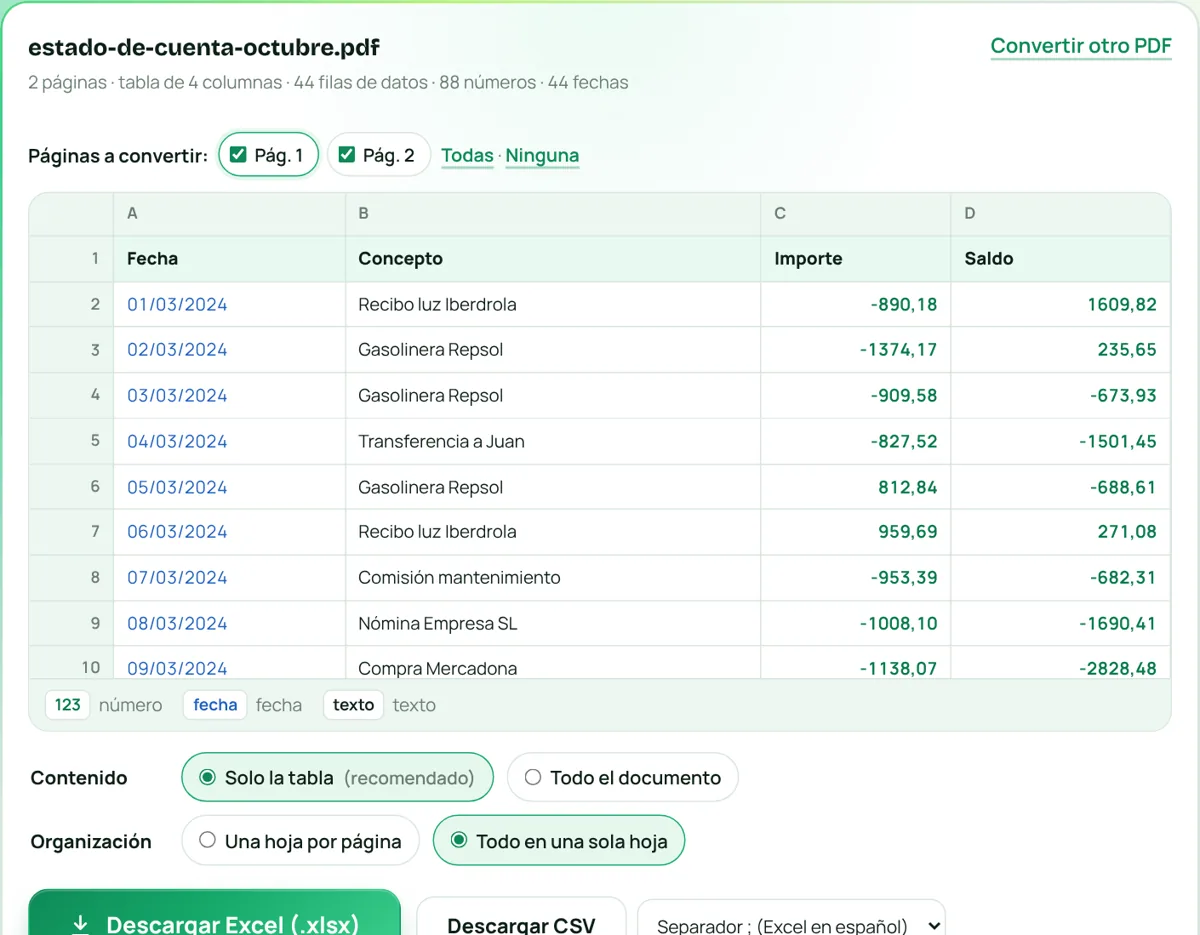Click file name estado-de-cuenta-octubre.pdf

[x=204, y=47]
